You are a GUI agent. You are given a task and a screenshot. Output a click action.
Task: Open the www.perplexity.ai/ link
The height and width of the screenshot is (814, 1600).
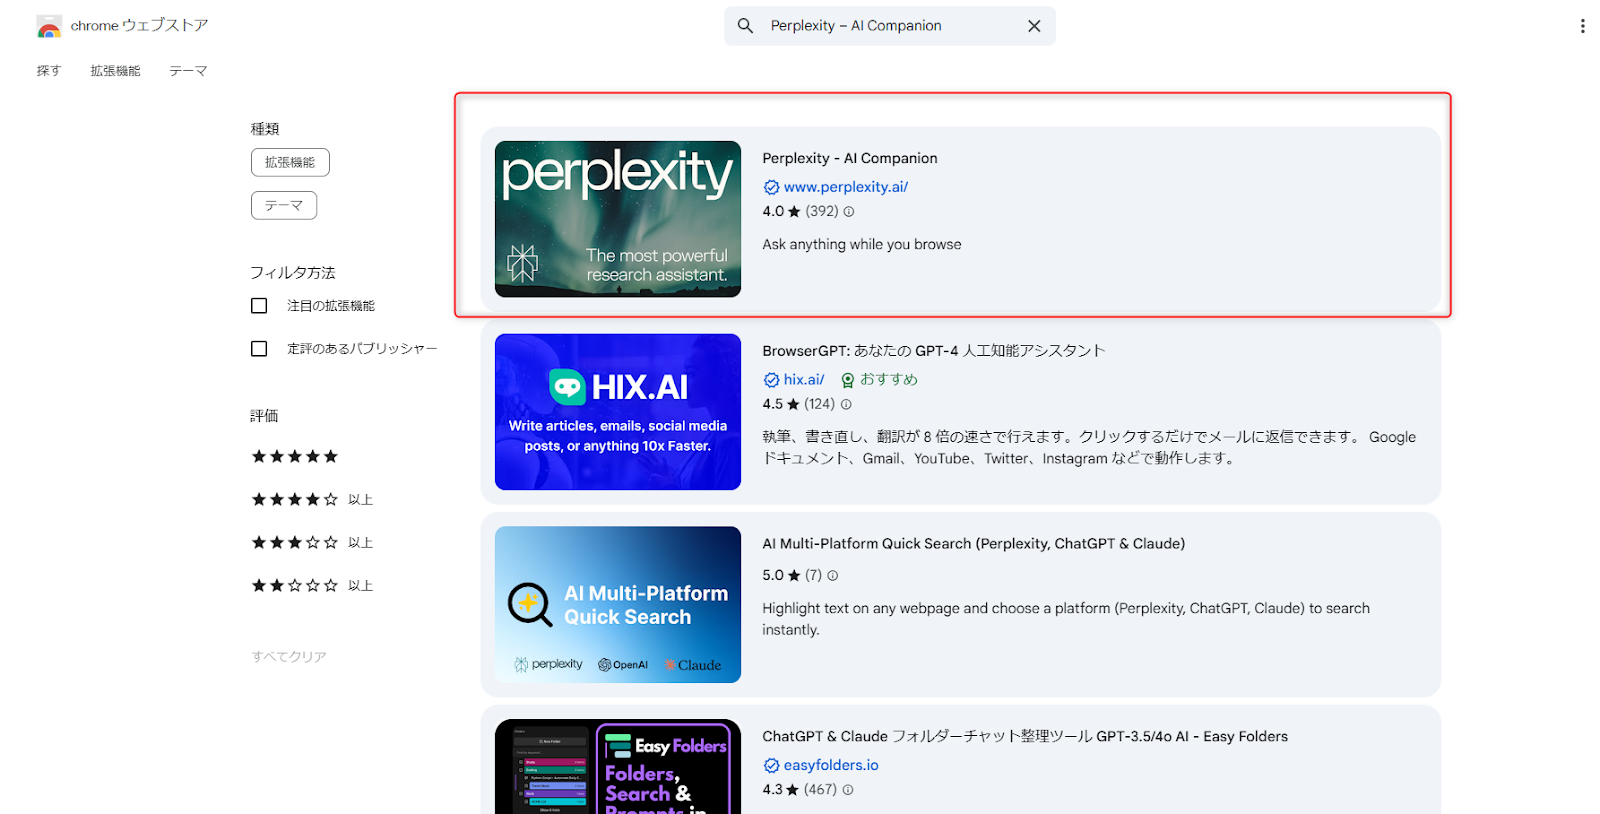846,187
